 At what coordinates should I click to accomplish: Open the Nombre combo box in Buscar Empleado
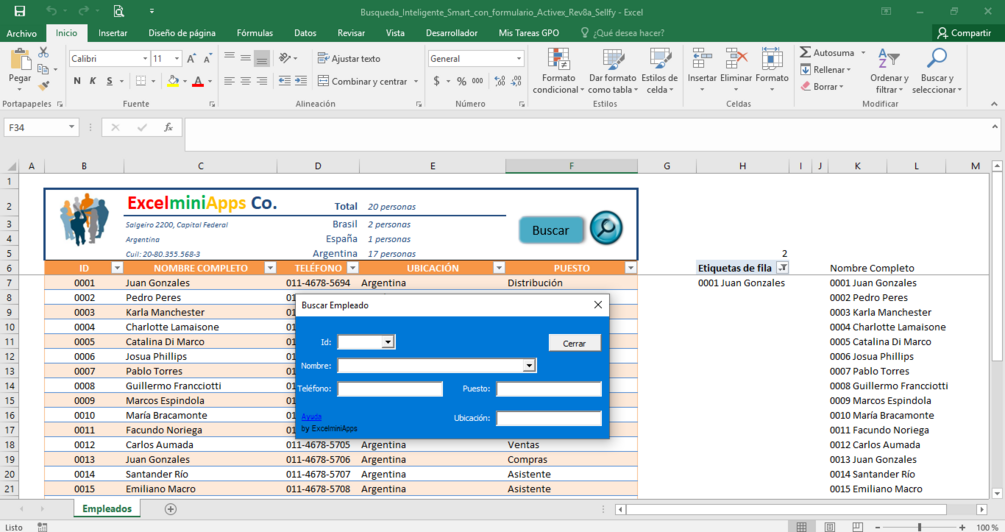click(x=529, y=365)
